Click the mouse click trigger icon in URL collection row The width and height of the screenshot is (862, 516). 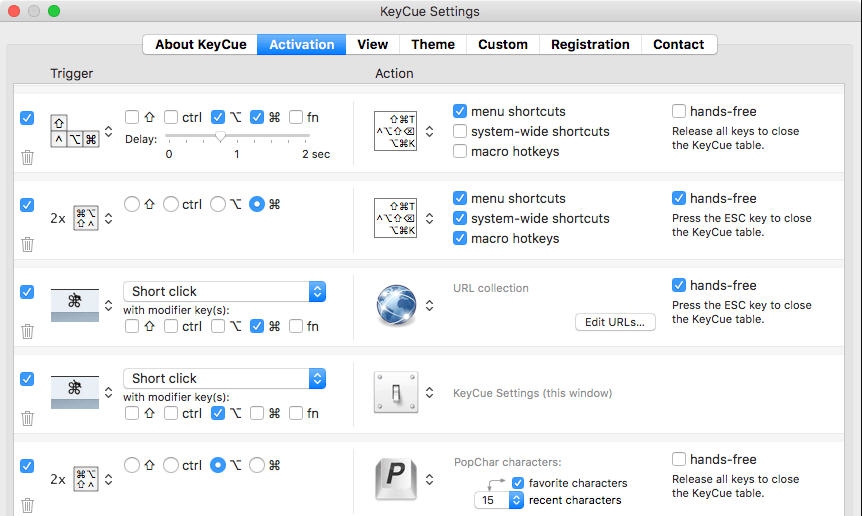point(75,305)
